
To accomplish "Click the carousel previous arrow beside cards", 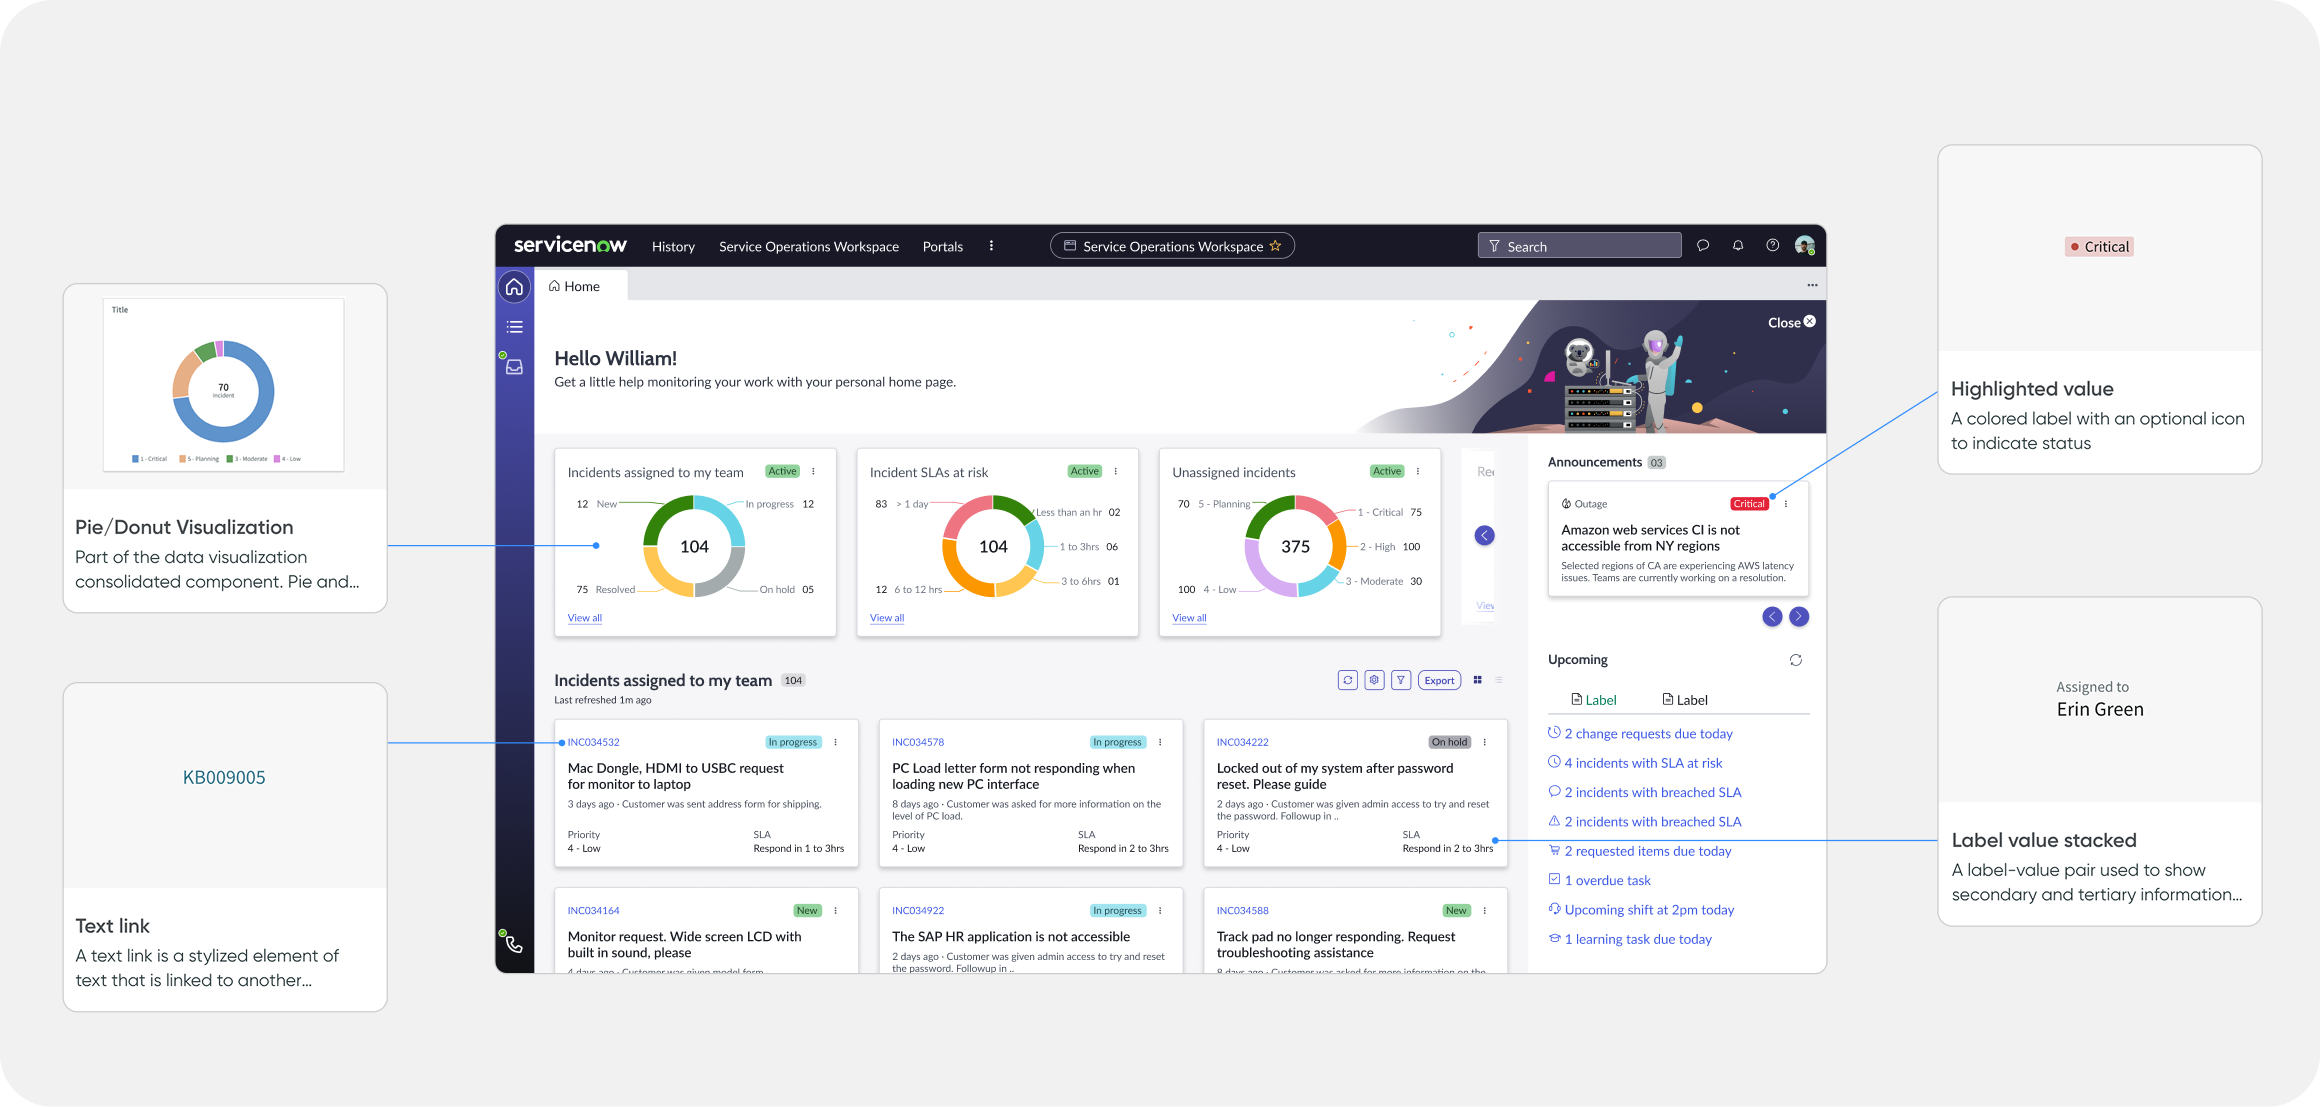I will [1485, 536].
